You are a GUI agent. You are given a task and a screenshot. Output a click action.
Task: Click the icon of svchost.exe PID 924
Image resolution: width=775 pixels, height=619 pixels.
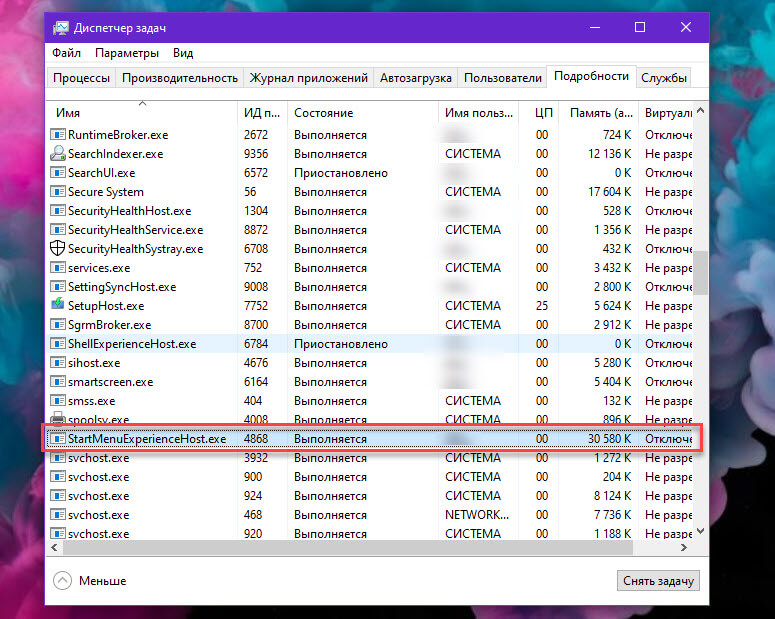(58, 495)
